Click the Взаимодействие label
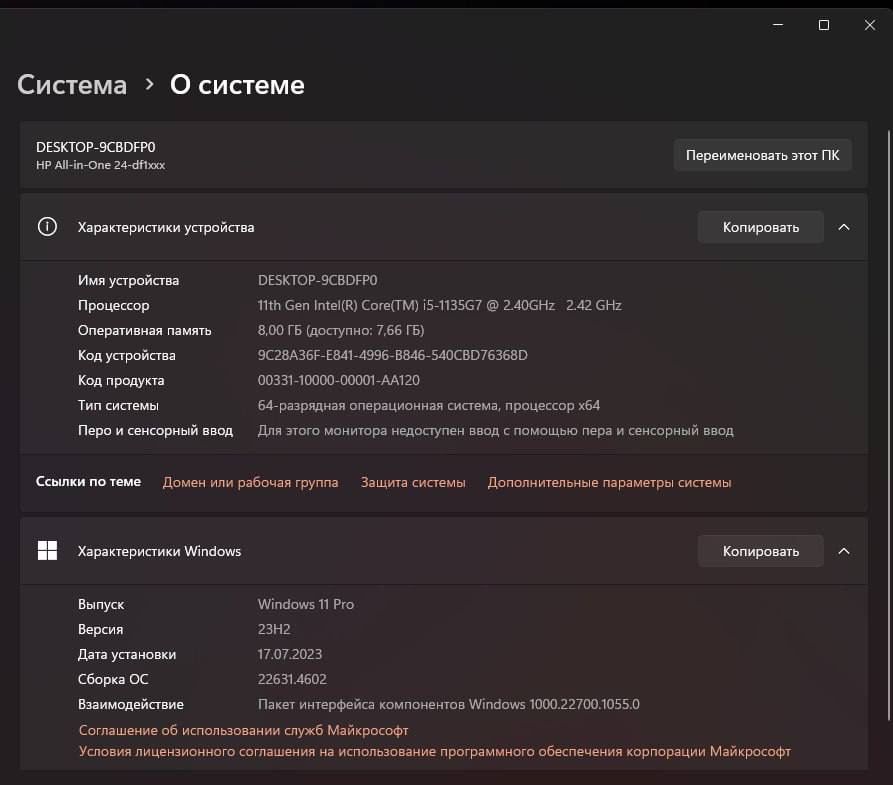The width and height of the screenshot is (893, 785). pyautogui.click(x=130, y=705)
